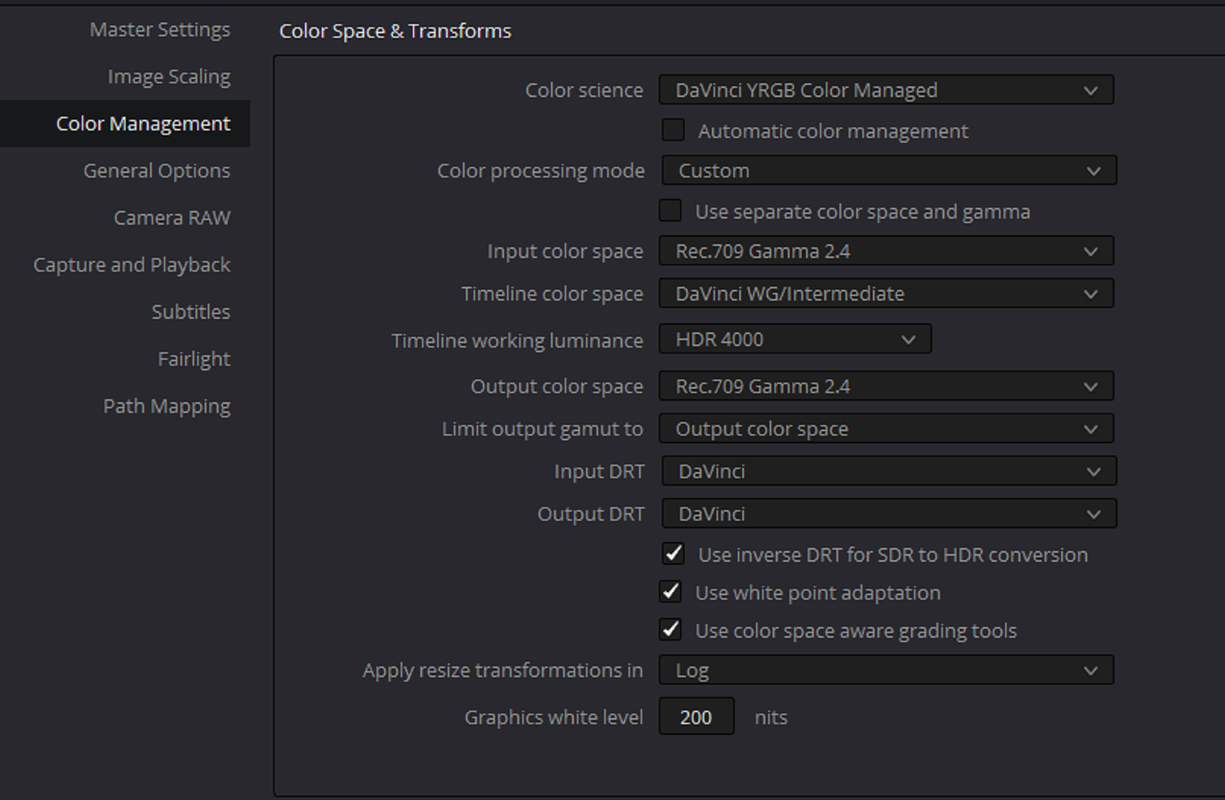Expand the Limit output gamut to dropdown

point(886,429)
